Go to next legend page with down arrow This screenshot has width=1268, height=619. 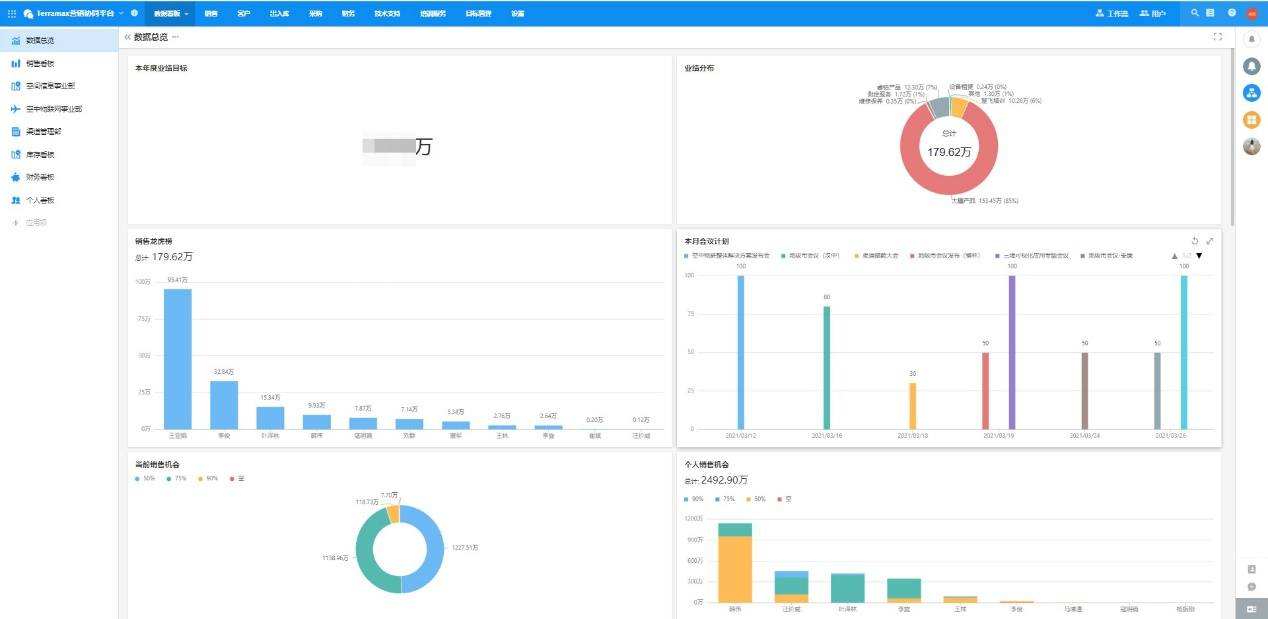(1199, 256)
